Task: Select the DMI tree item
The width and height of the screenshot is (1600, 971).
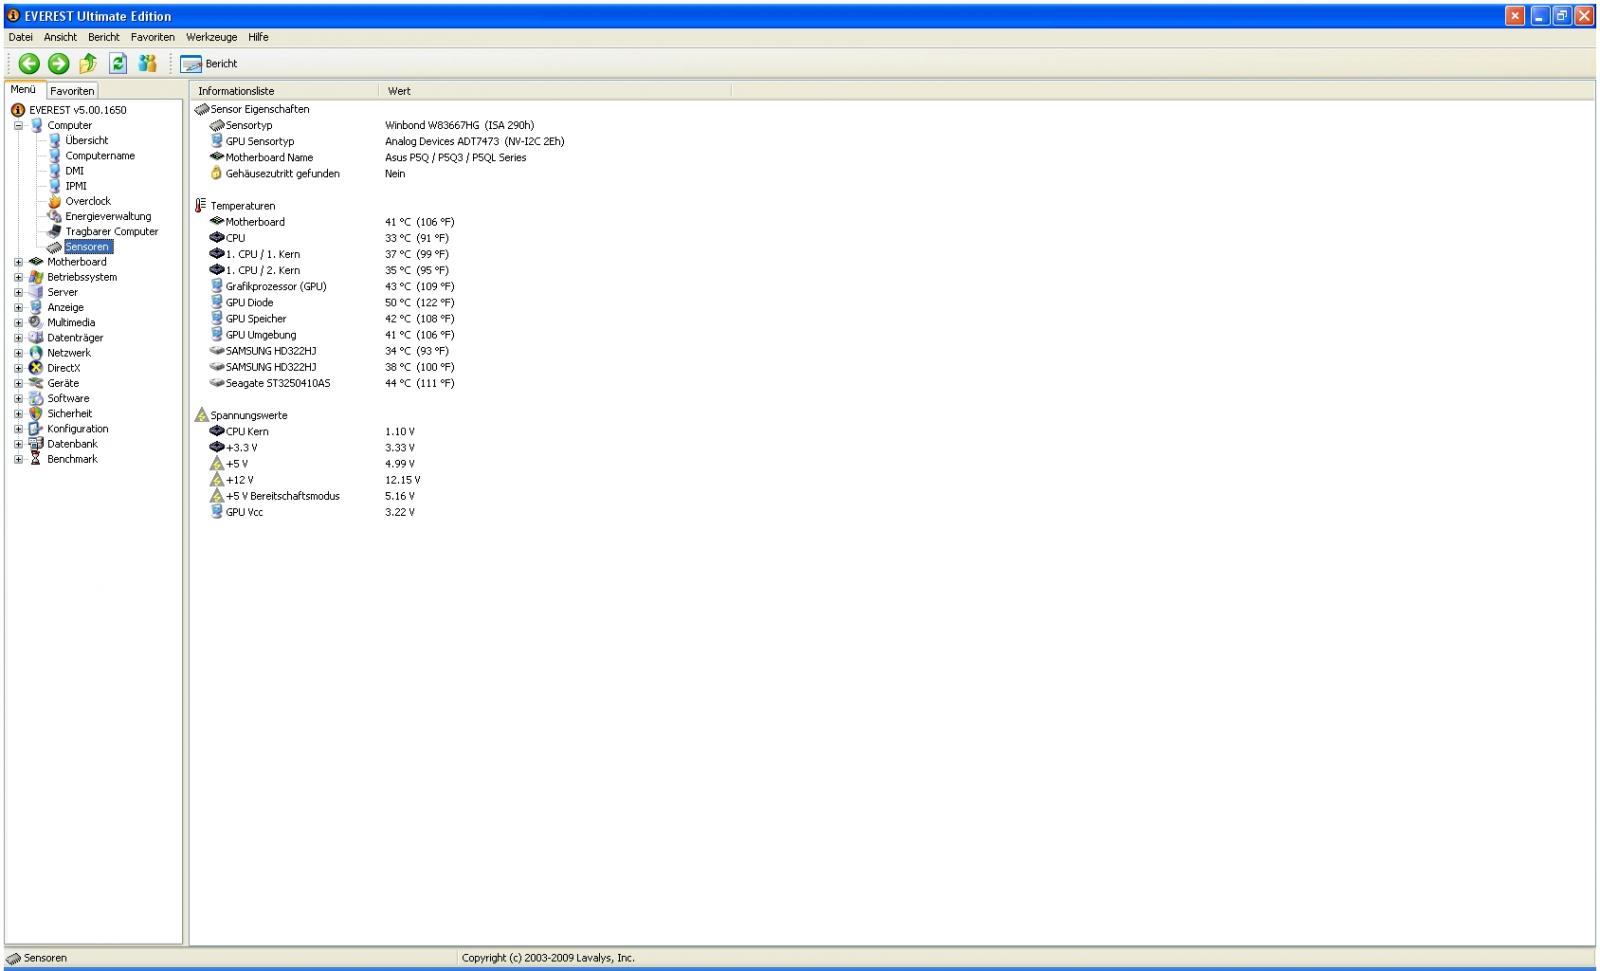Action: pos(74,171)
